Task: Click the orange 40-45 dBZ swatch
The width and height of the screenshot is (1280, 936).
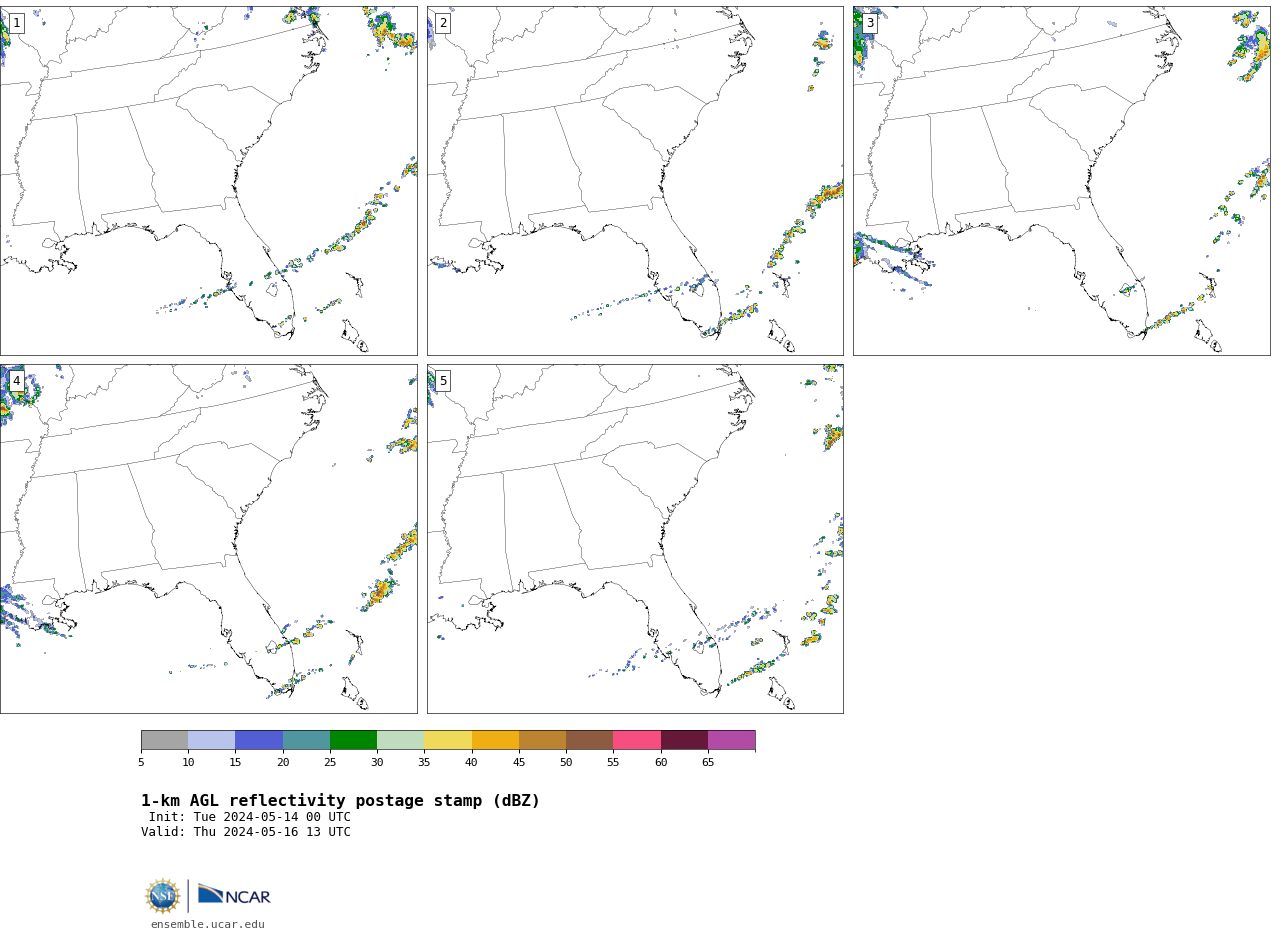Action: (x=495, y=740)
